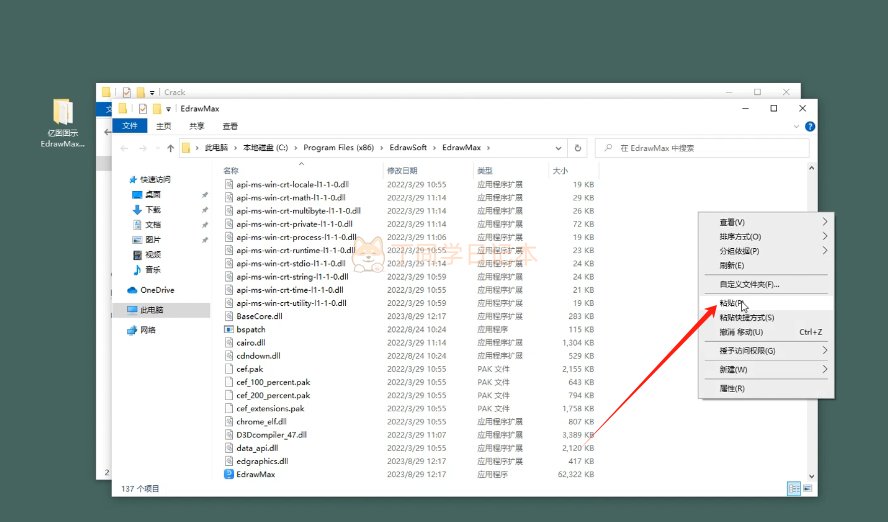This screenshot has width=888, height=522.
Task: Open the address bar history dropdown arrow
Action: tap(556, 148)
